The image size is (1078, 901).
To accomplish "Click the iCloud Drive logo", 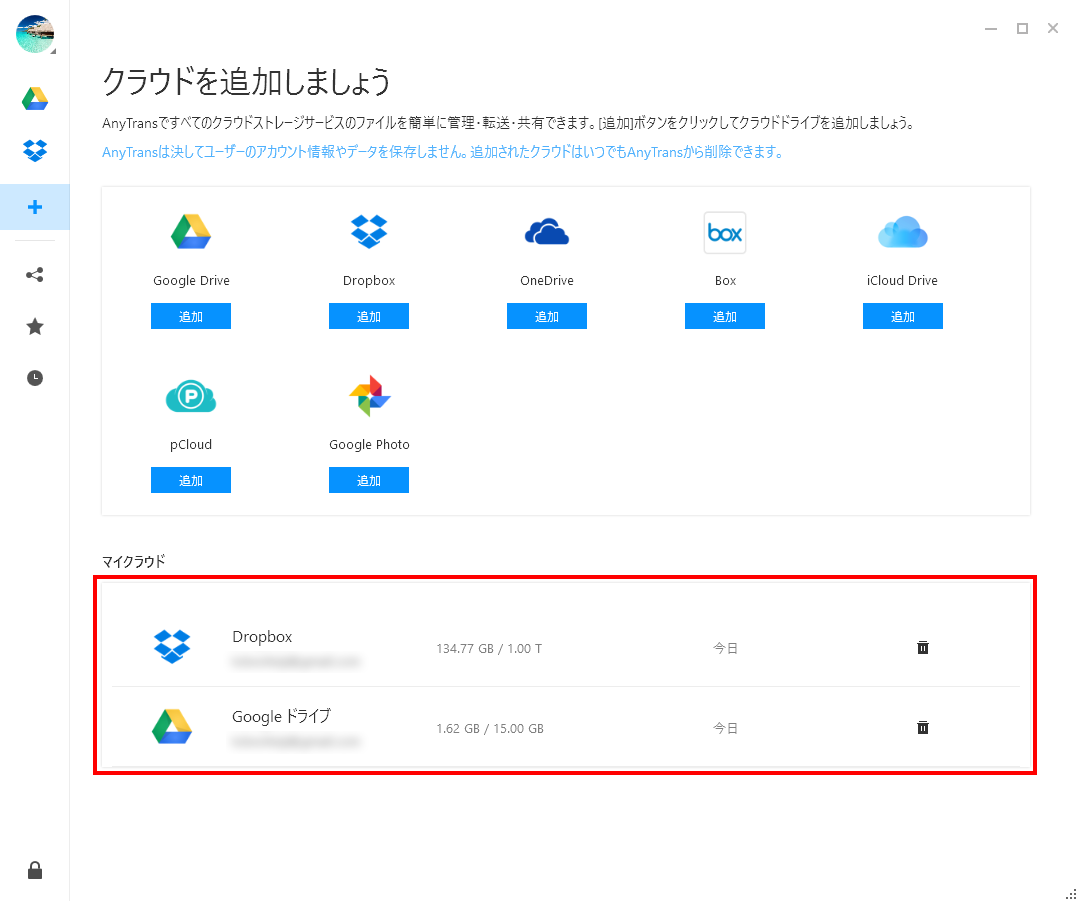I will 903,232.
